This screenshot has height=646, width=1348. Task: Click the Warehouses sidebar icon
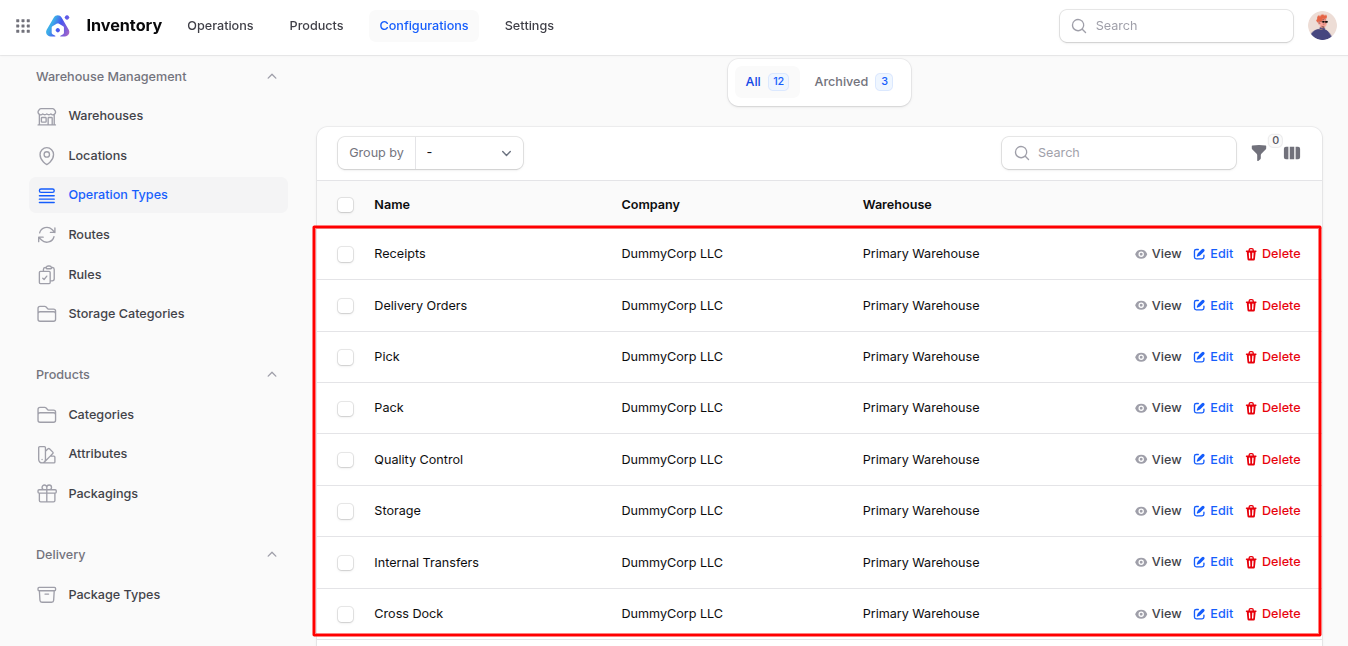47,116
